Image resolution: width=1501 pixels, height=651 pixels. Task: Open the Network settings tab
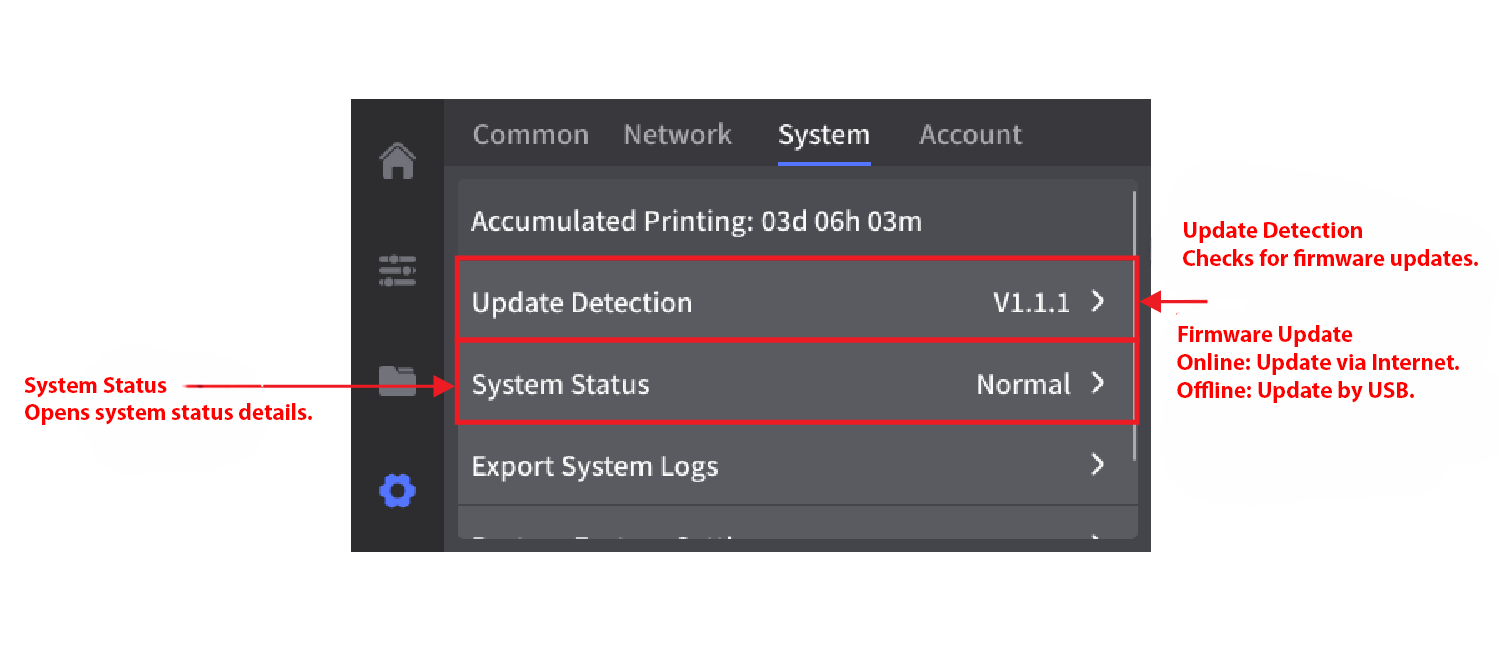coord(677,134)
